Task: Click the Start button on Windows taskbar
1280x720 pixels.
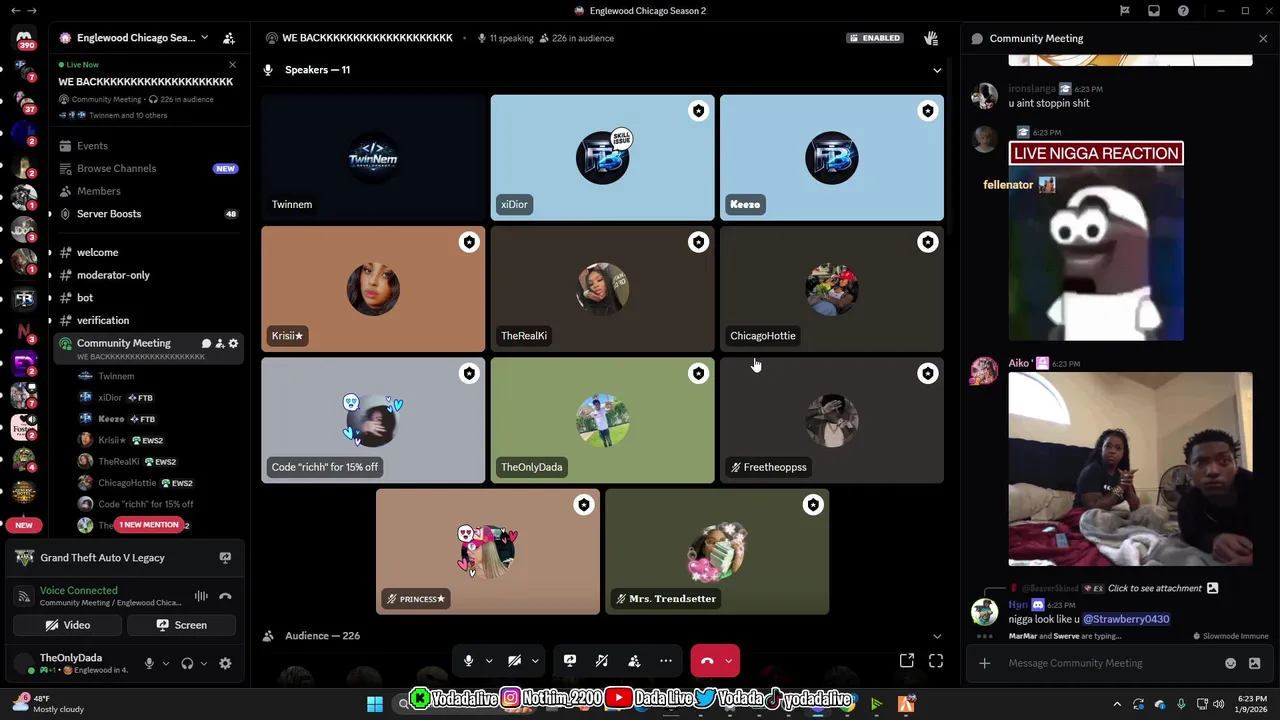Action: click(375, 704)
